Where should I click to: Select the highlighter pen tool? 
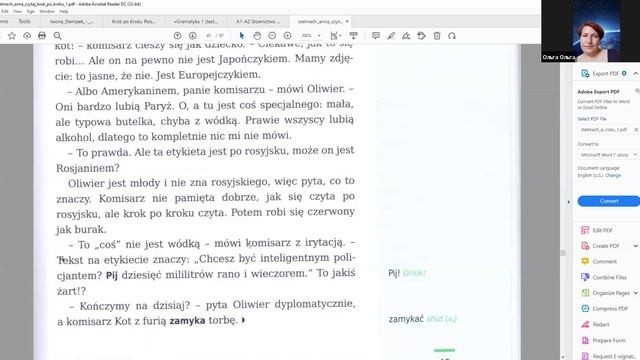[391, 36]
